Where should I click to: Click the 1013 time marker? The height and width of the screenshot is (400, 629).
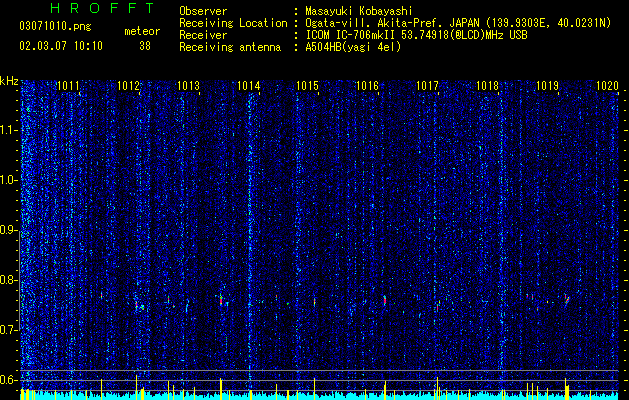(188, 85)
